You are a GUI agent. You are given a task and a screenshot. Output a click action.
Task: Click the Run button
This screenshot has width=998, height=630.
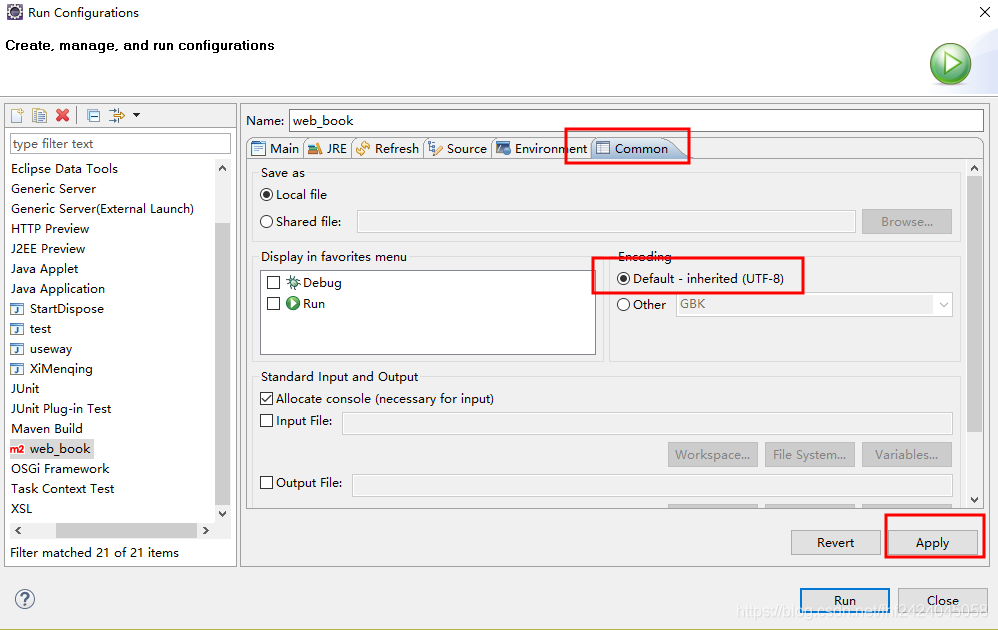tap(845, 600)
